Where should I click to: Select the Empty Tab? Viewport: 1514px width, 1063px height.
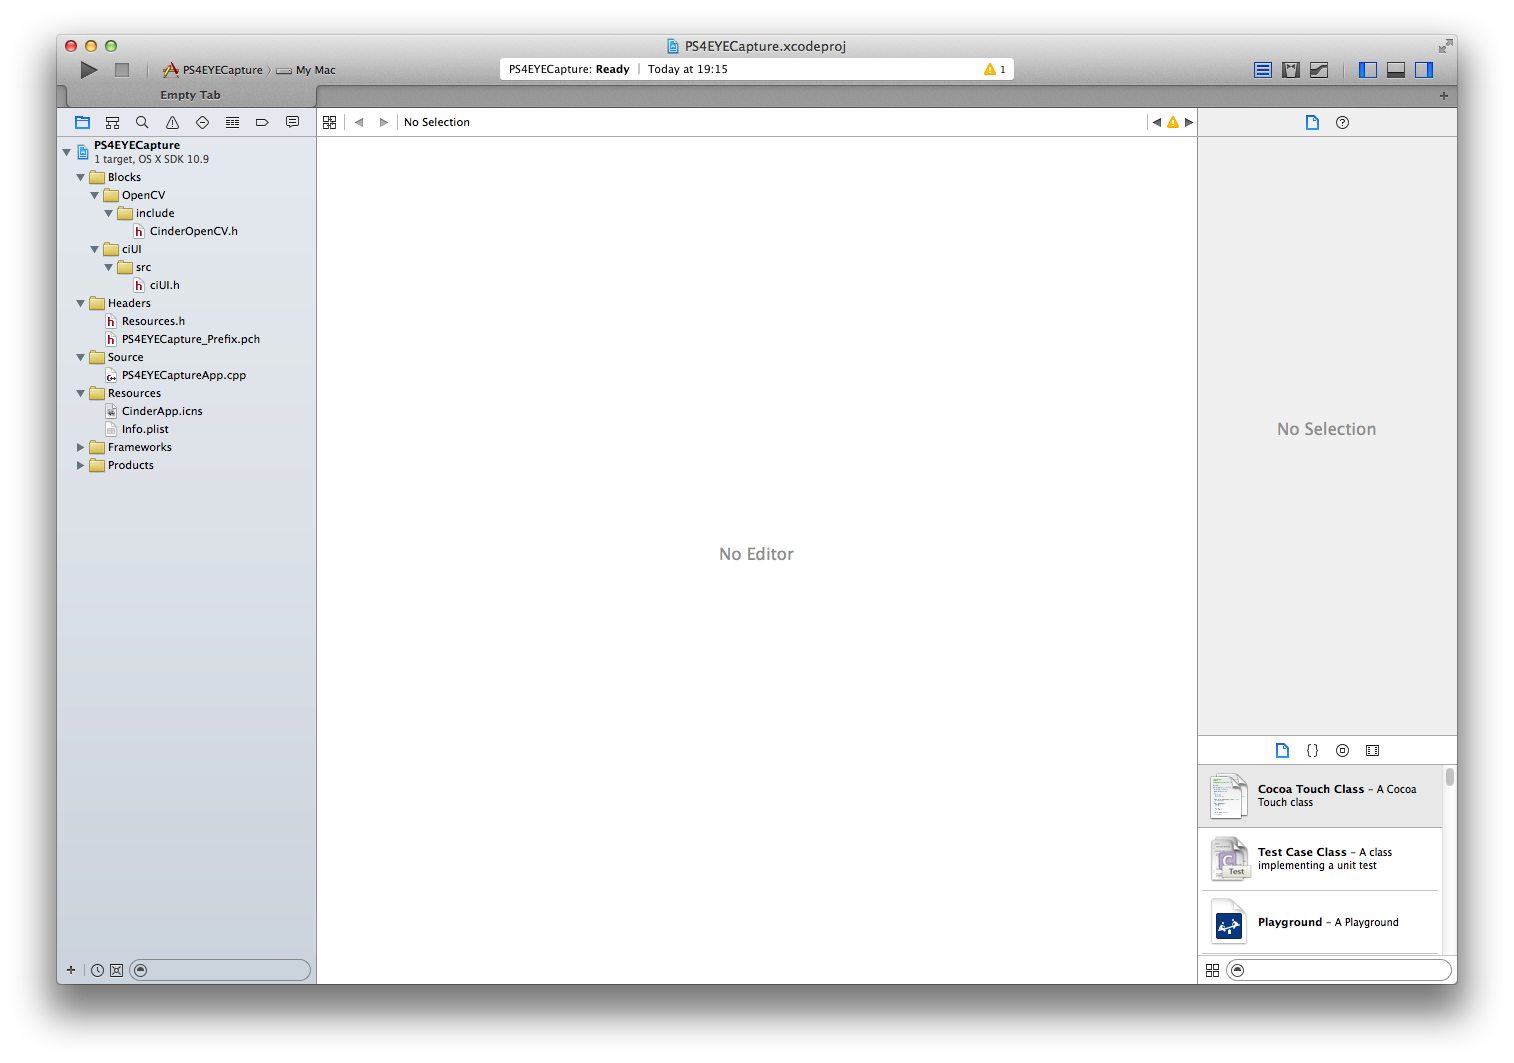[x=190, y=95]
